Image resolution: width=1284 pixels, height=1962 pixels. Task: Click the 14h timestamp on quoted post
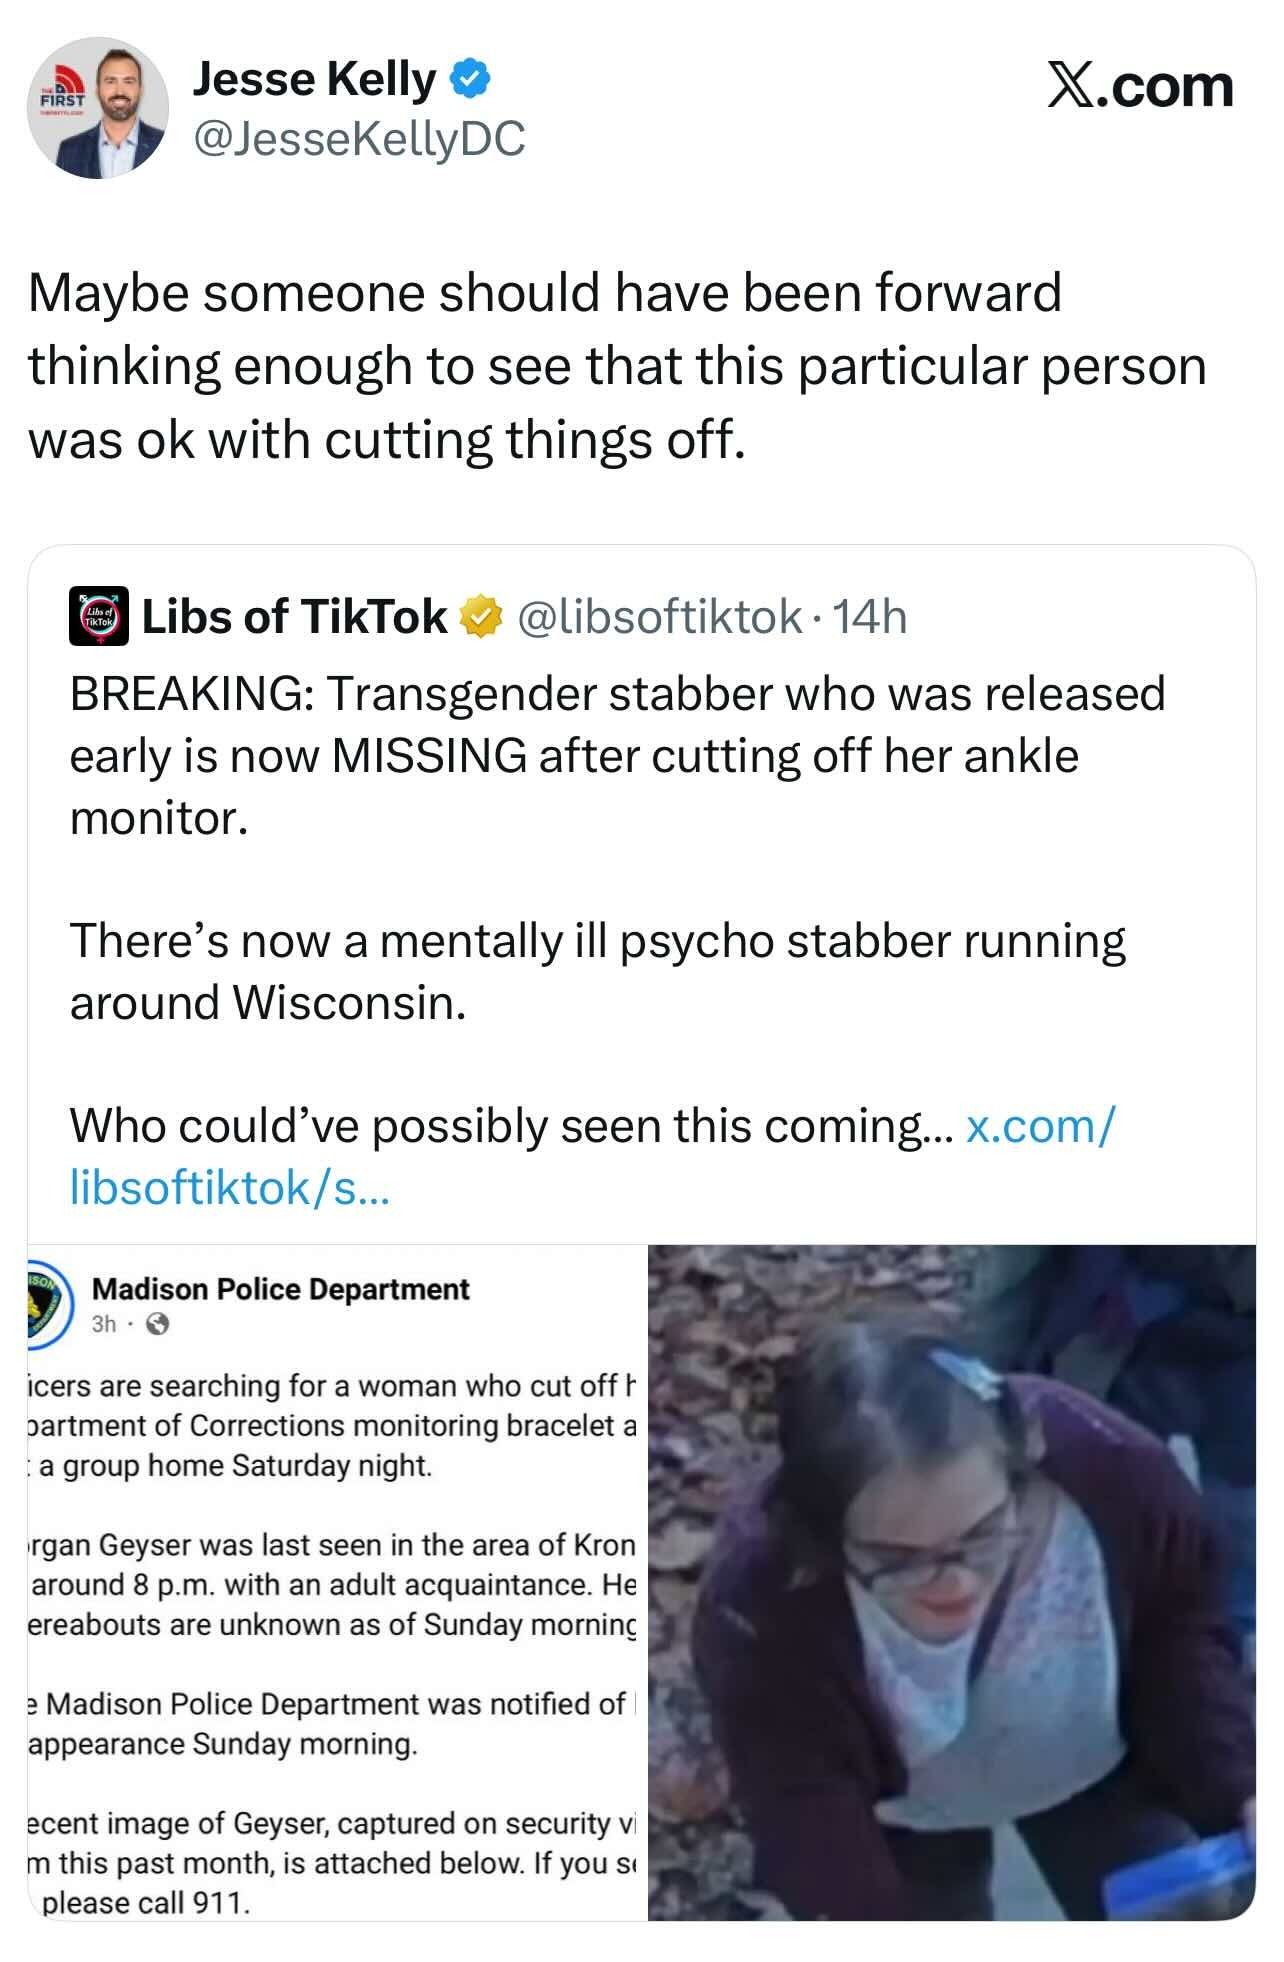tap(870, 617)
